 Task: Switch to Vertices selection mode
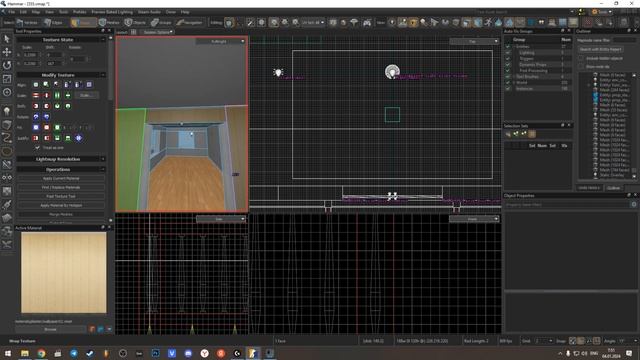[27, 22]
